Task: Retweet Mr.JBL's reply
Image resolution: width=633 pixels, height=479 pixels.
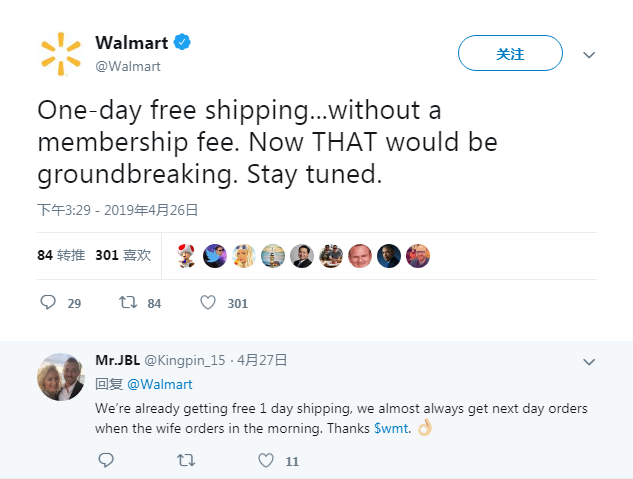Action: pos(186,461)
